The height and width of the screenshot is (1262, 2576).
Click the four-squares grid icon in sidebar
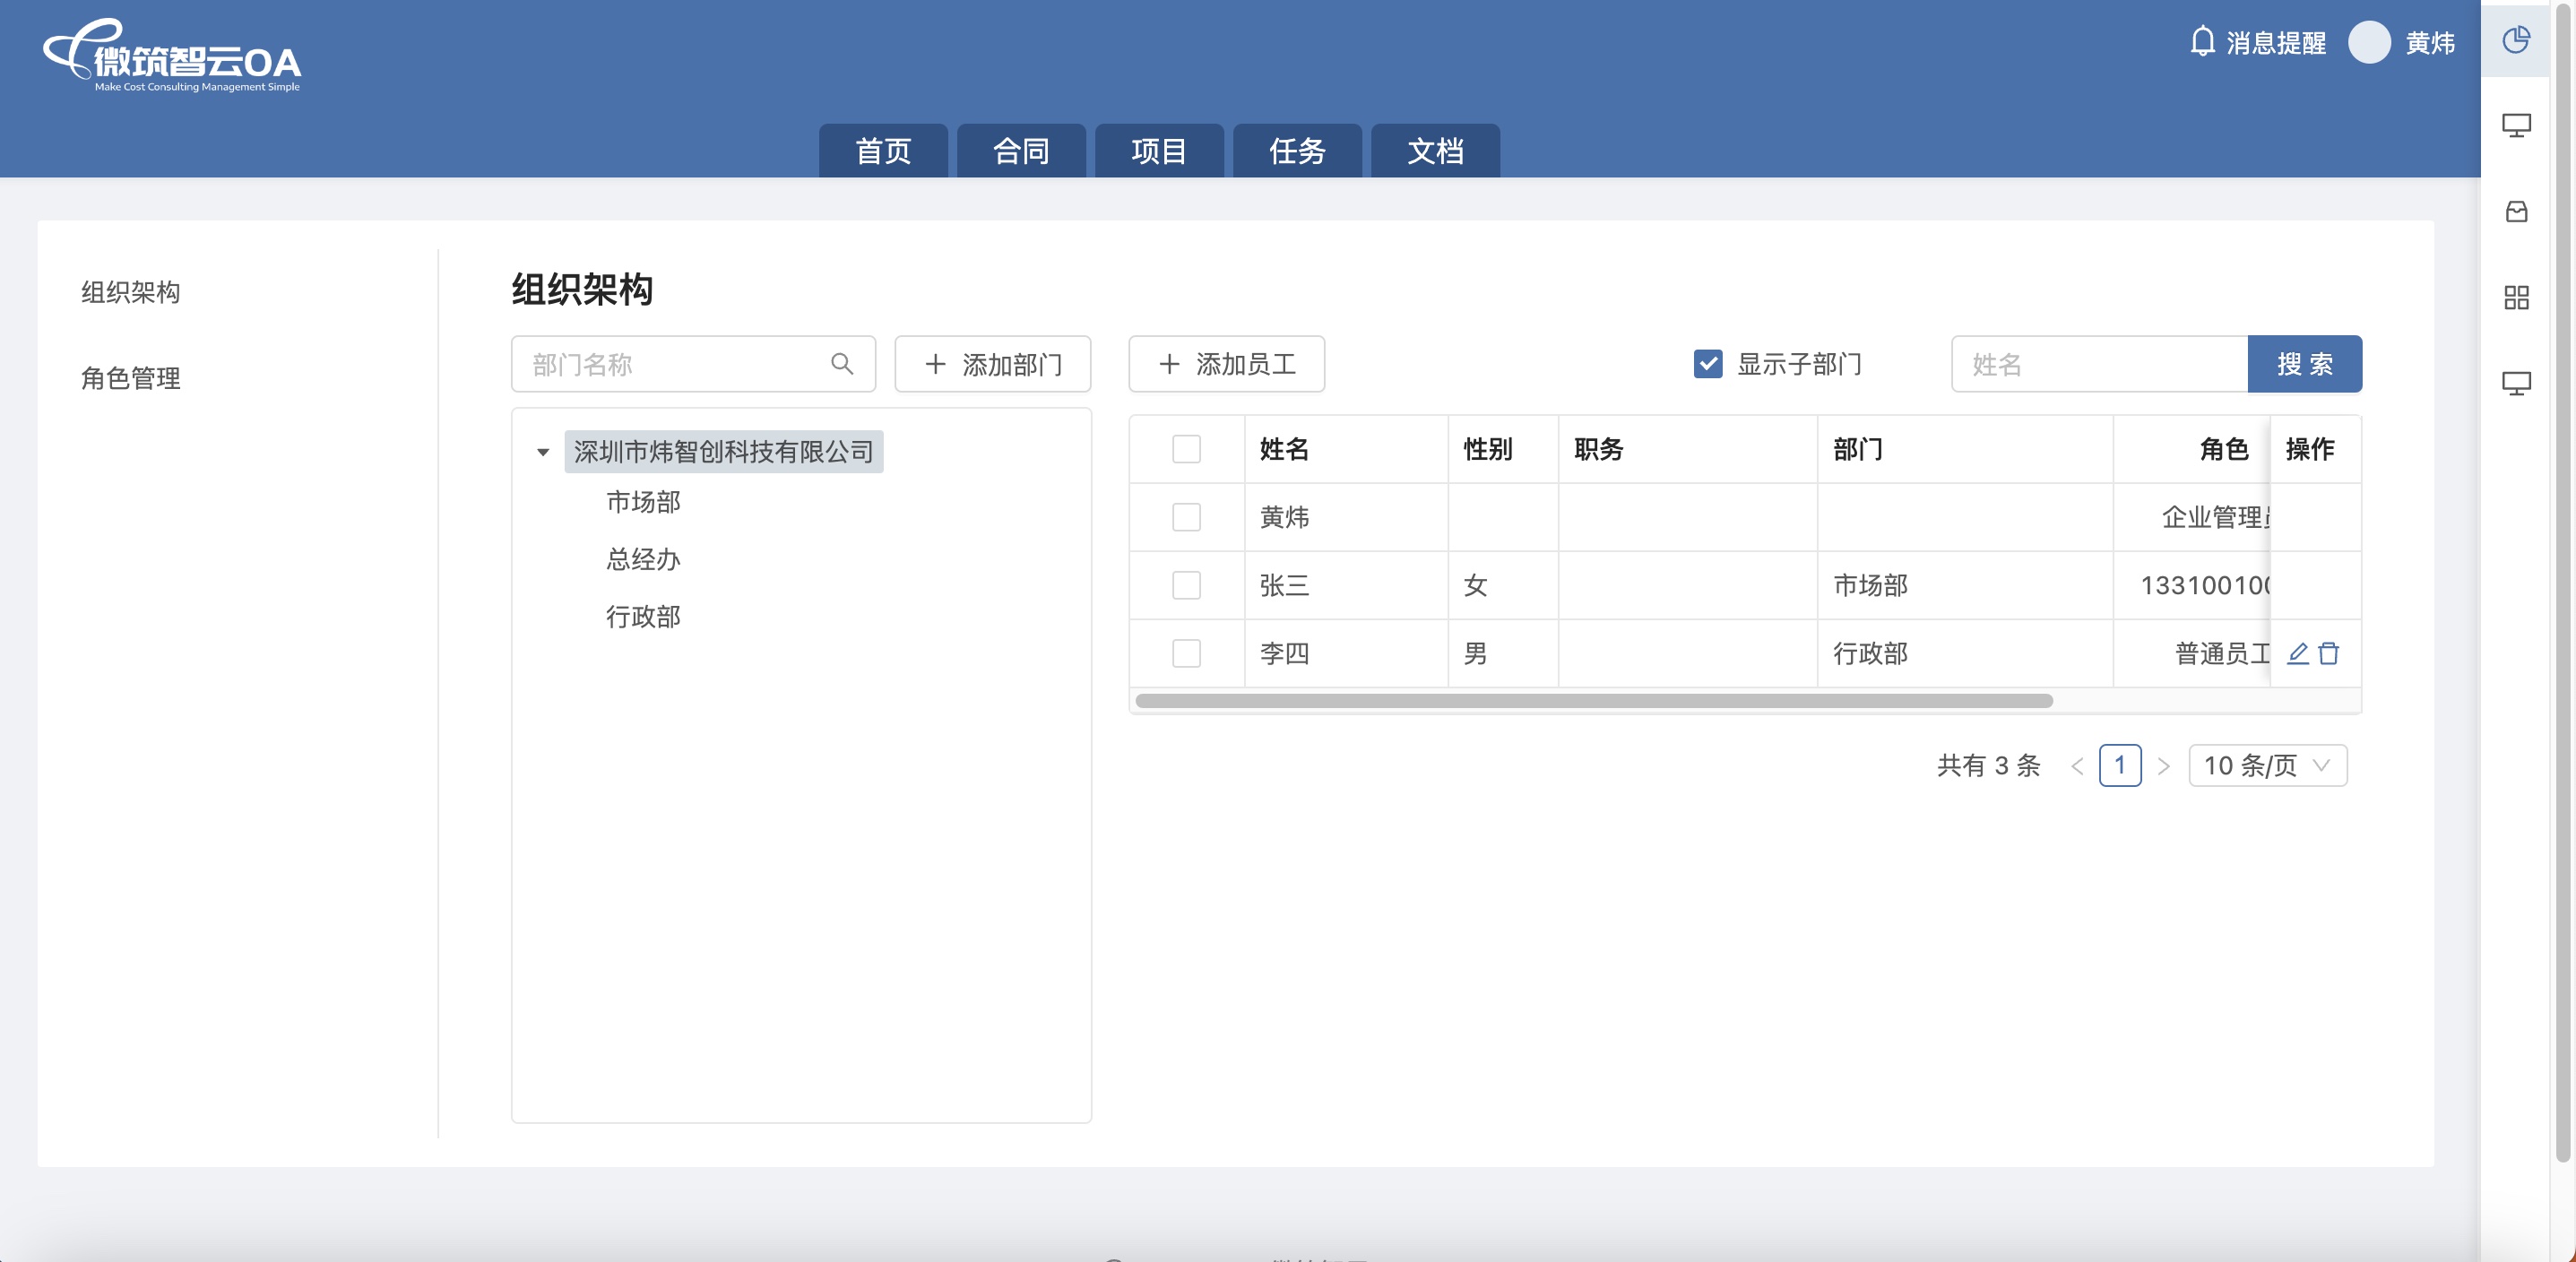[2516, 297]
